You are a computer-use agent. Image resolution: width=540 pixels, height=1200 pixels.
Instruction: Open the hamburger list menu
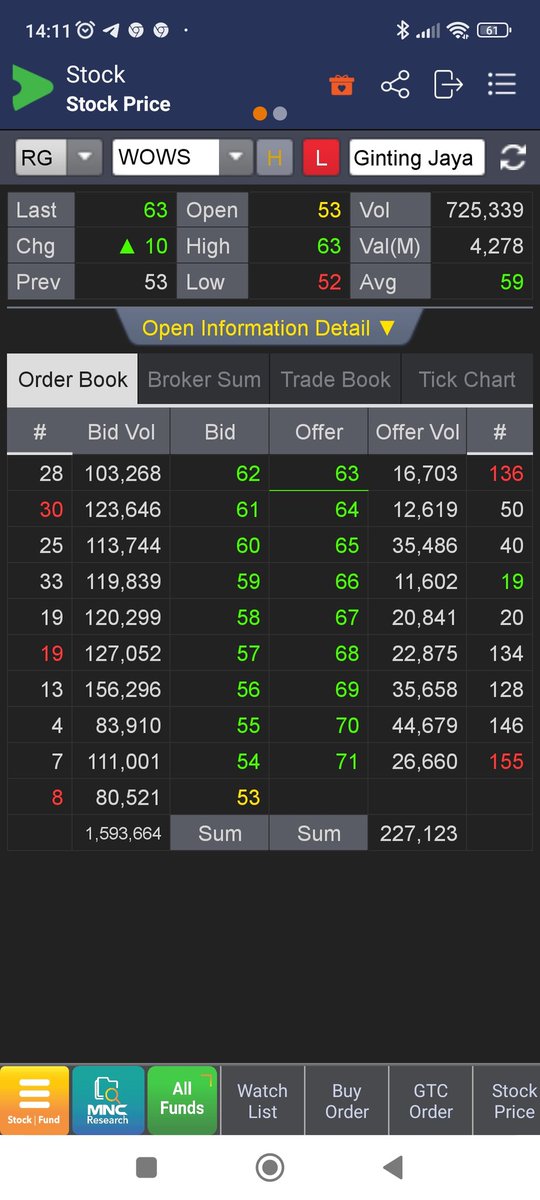(501, 85)
